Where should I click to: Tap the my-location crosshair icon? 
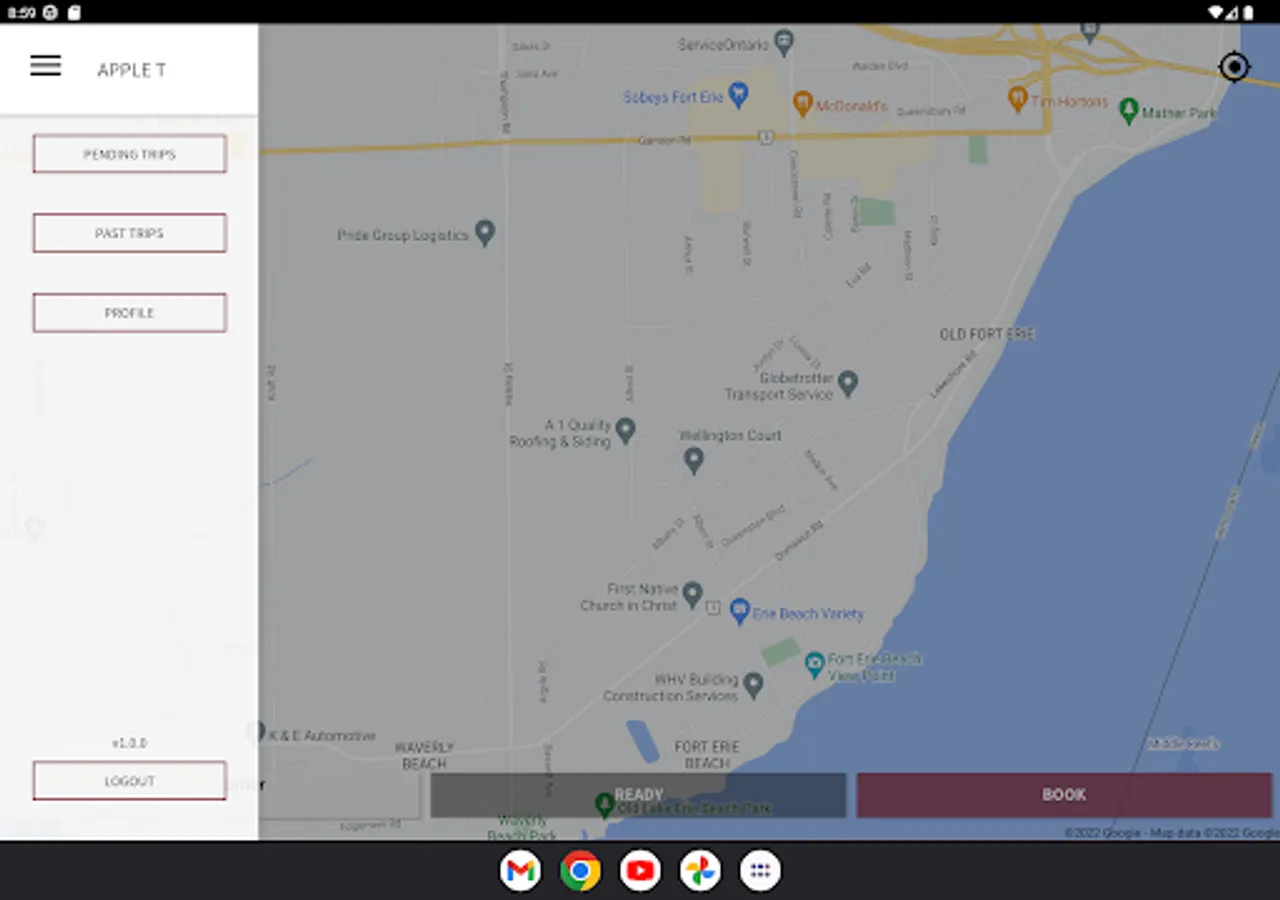[1235, 67]
